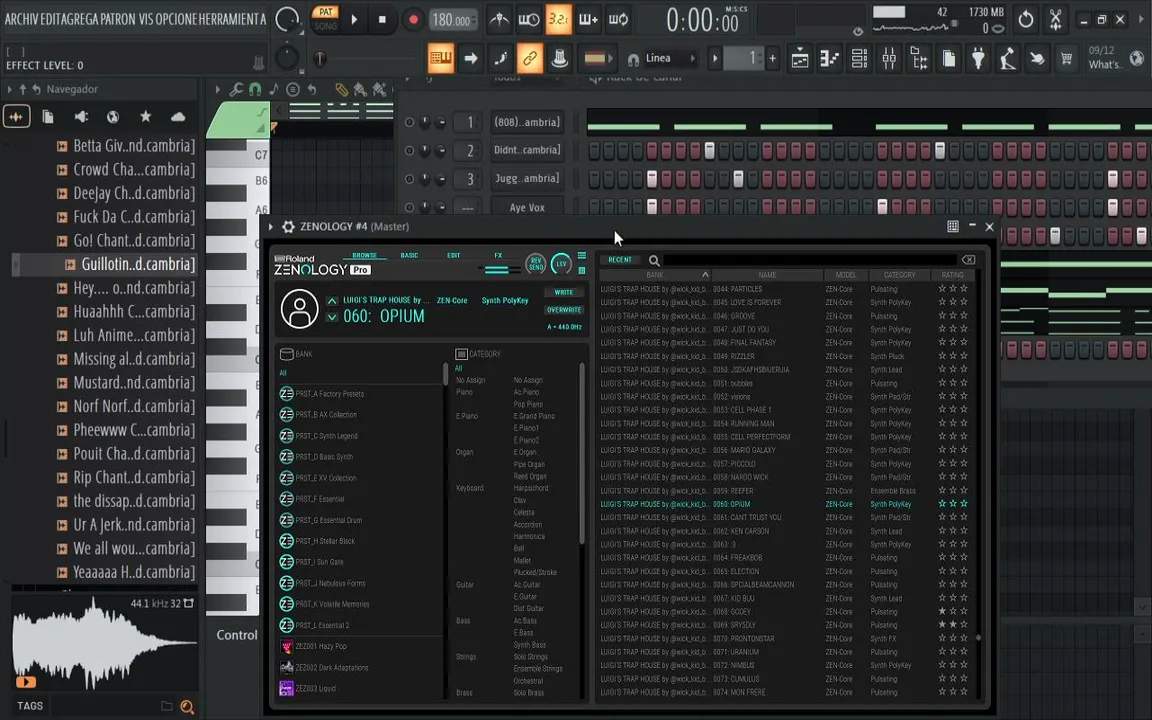Switch PAT/SONG mode toggle
This screenshot has width=1152, height=720.
pos(325,19)
